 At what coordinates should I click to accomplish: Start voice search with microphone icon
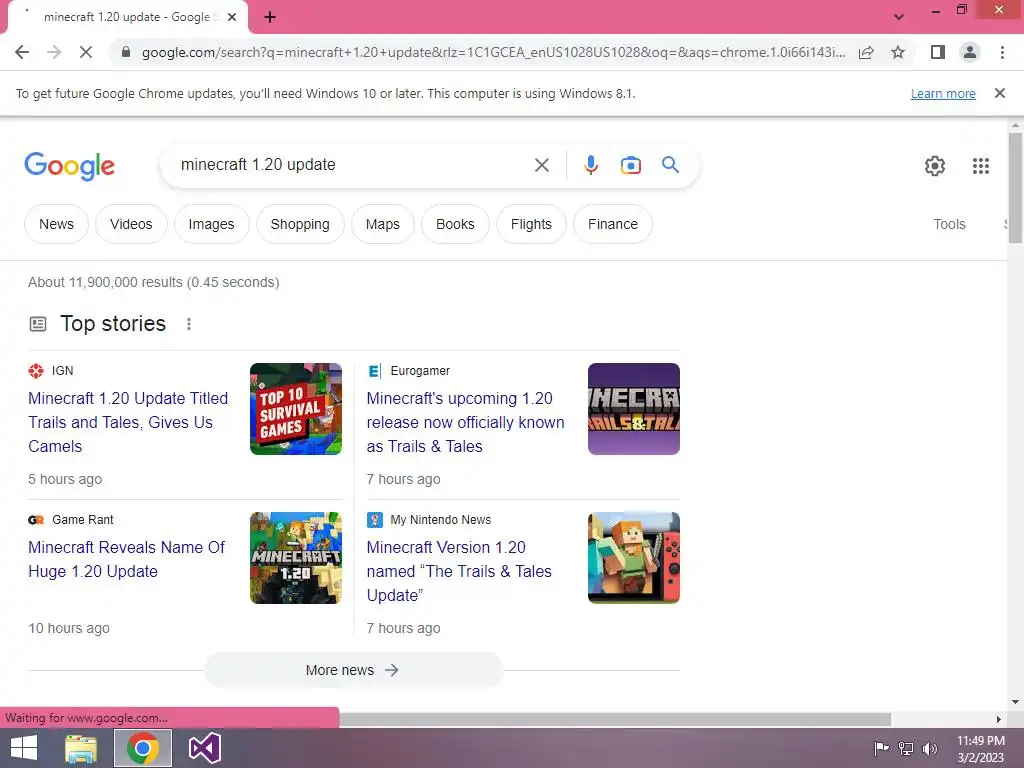590,165
